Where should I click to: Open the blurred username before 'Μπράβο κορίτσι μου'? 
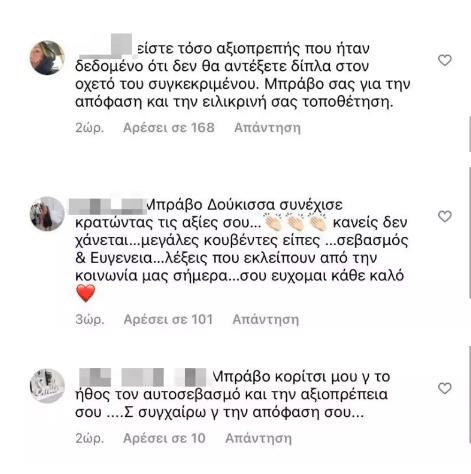click(x=144, y=377)
